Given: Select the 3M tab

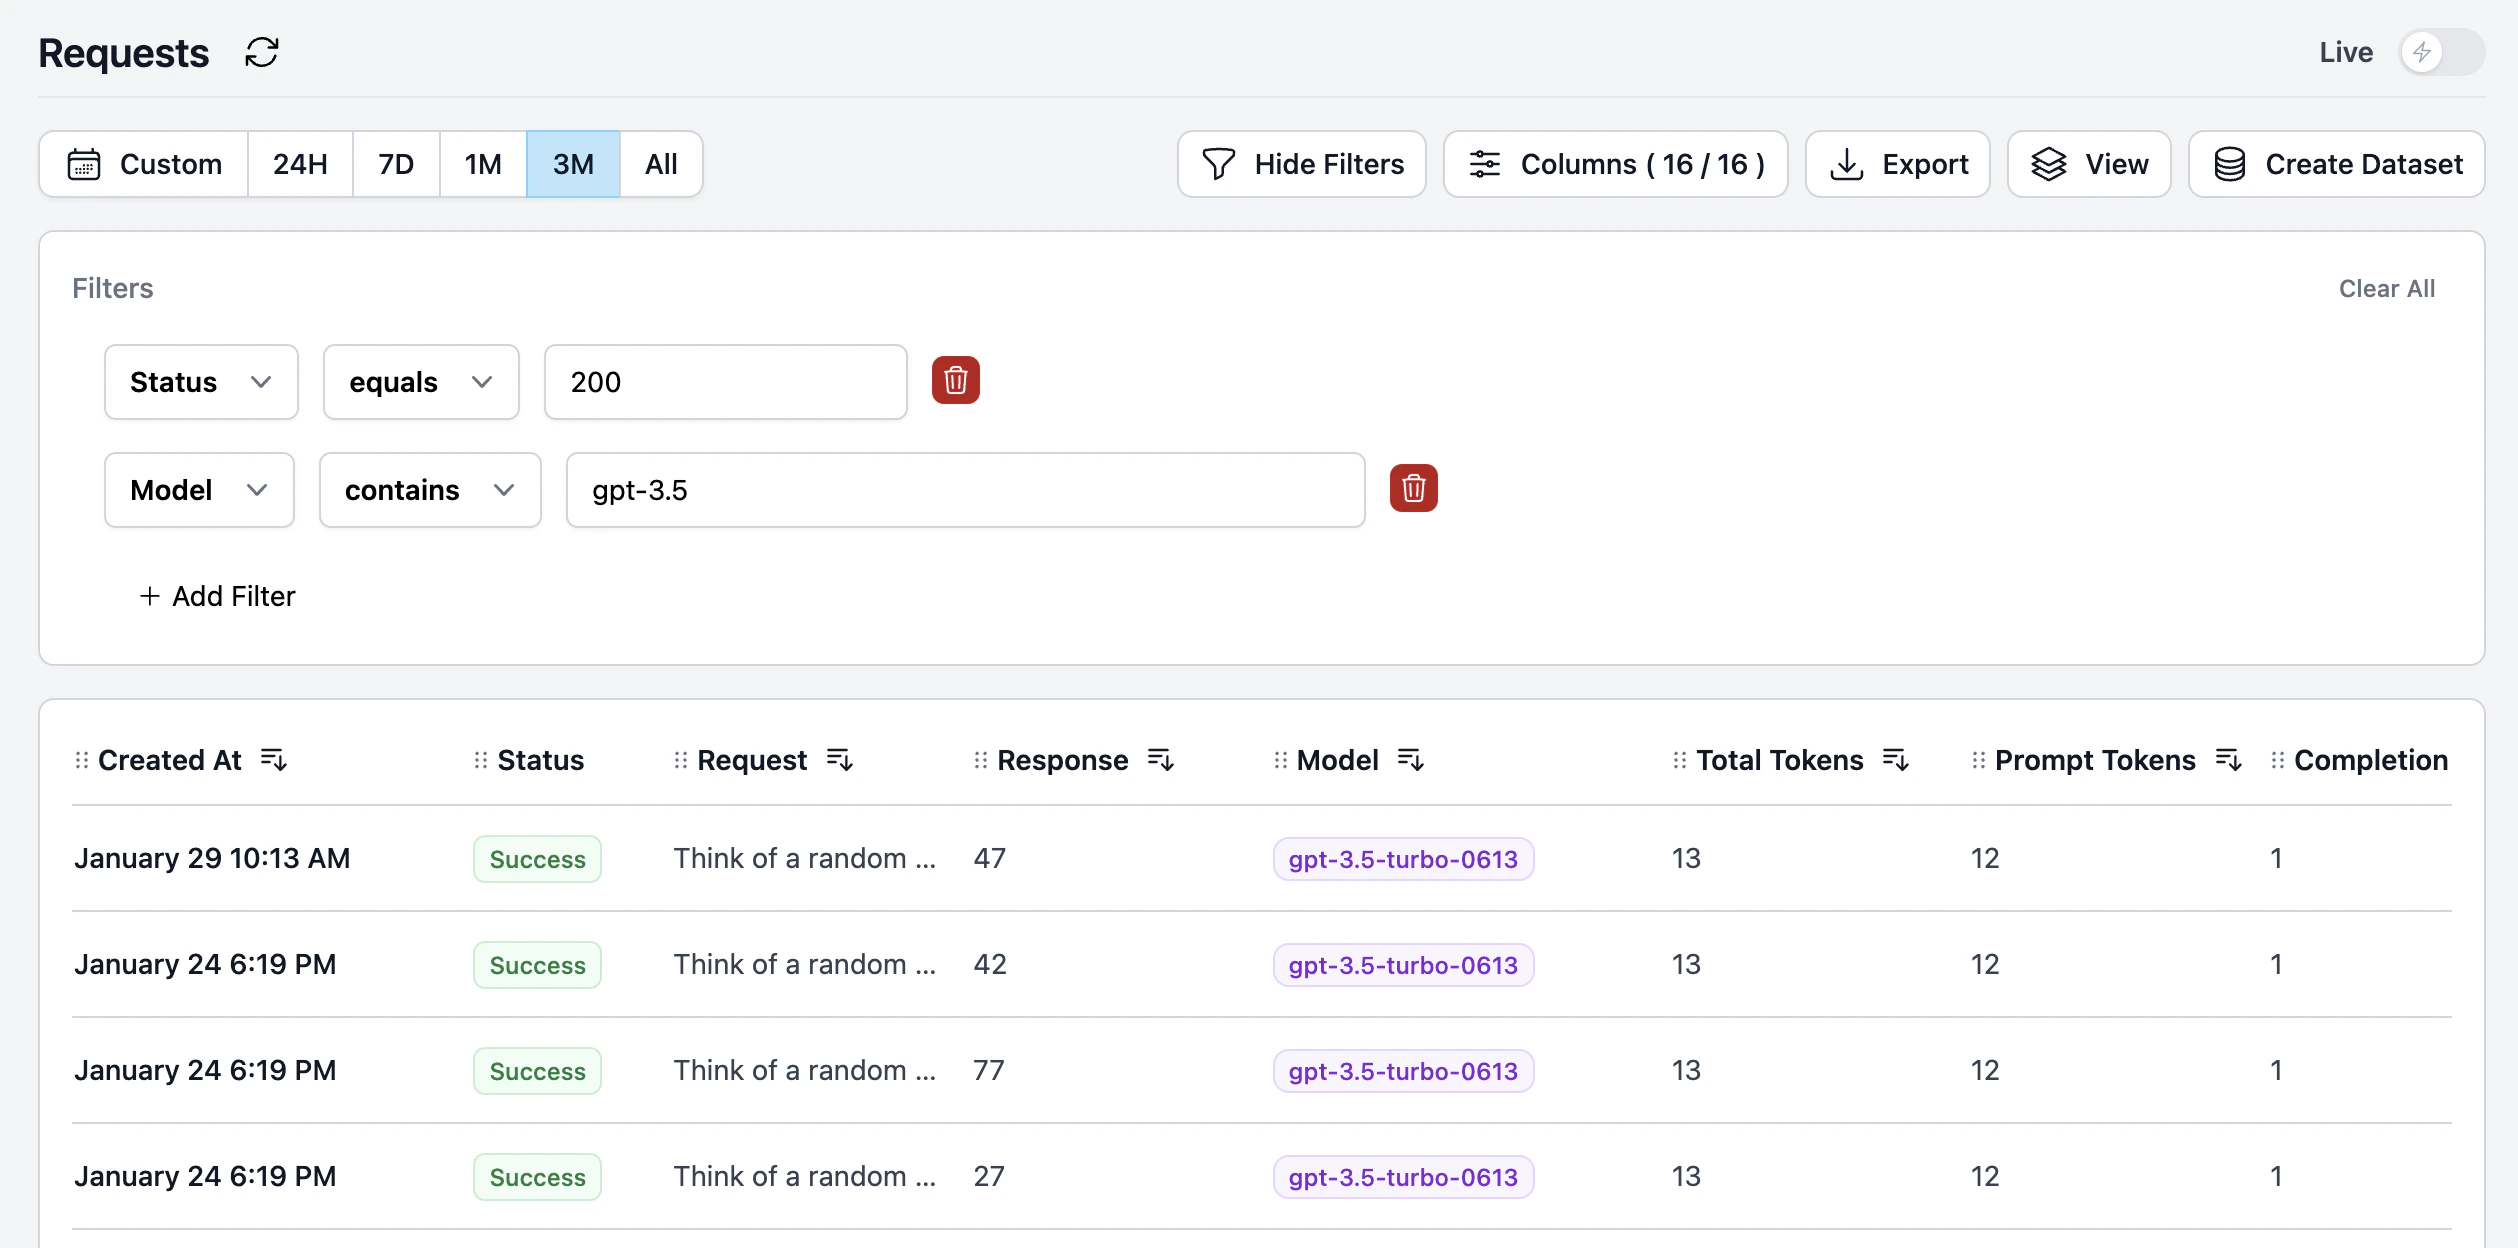Looking at the screenshot, I should coord(572,163).
